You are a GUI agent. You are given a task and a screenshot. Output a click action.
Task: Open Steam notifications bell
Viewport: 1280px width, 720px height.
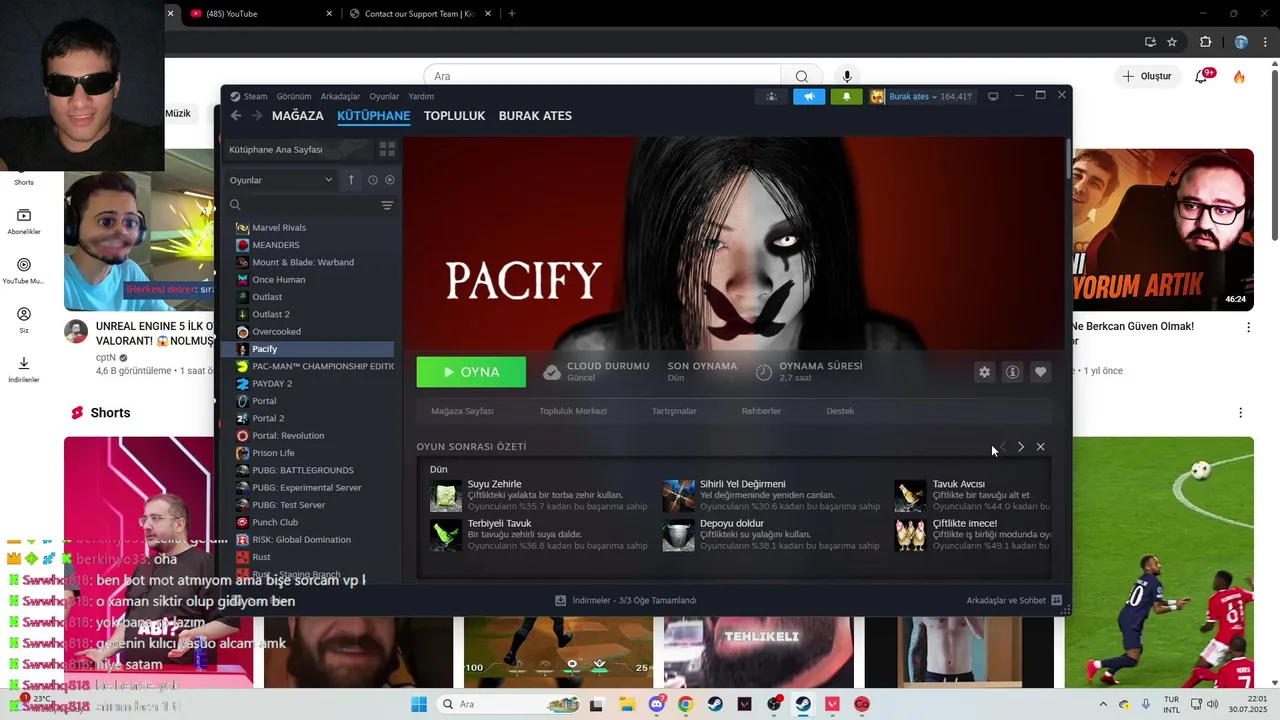point(846,97)
